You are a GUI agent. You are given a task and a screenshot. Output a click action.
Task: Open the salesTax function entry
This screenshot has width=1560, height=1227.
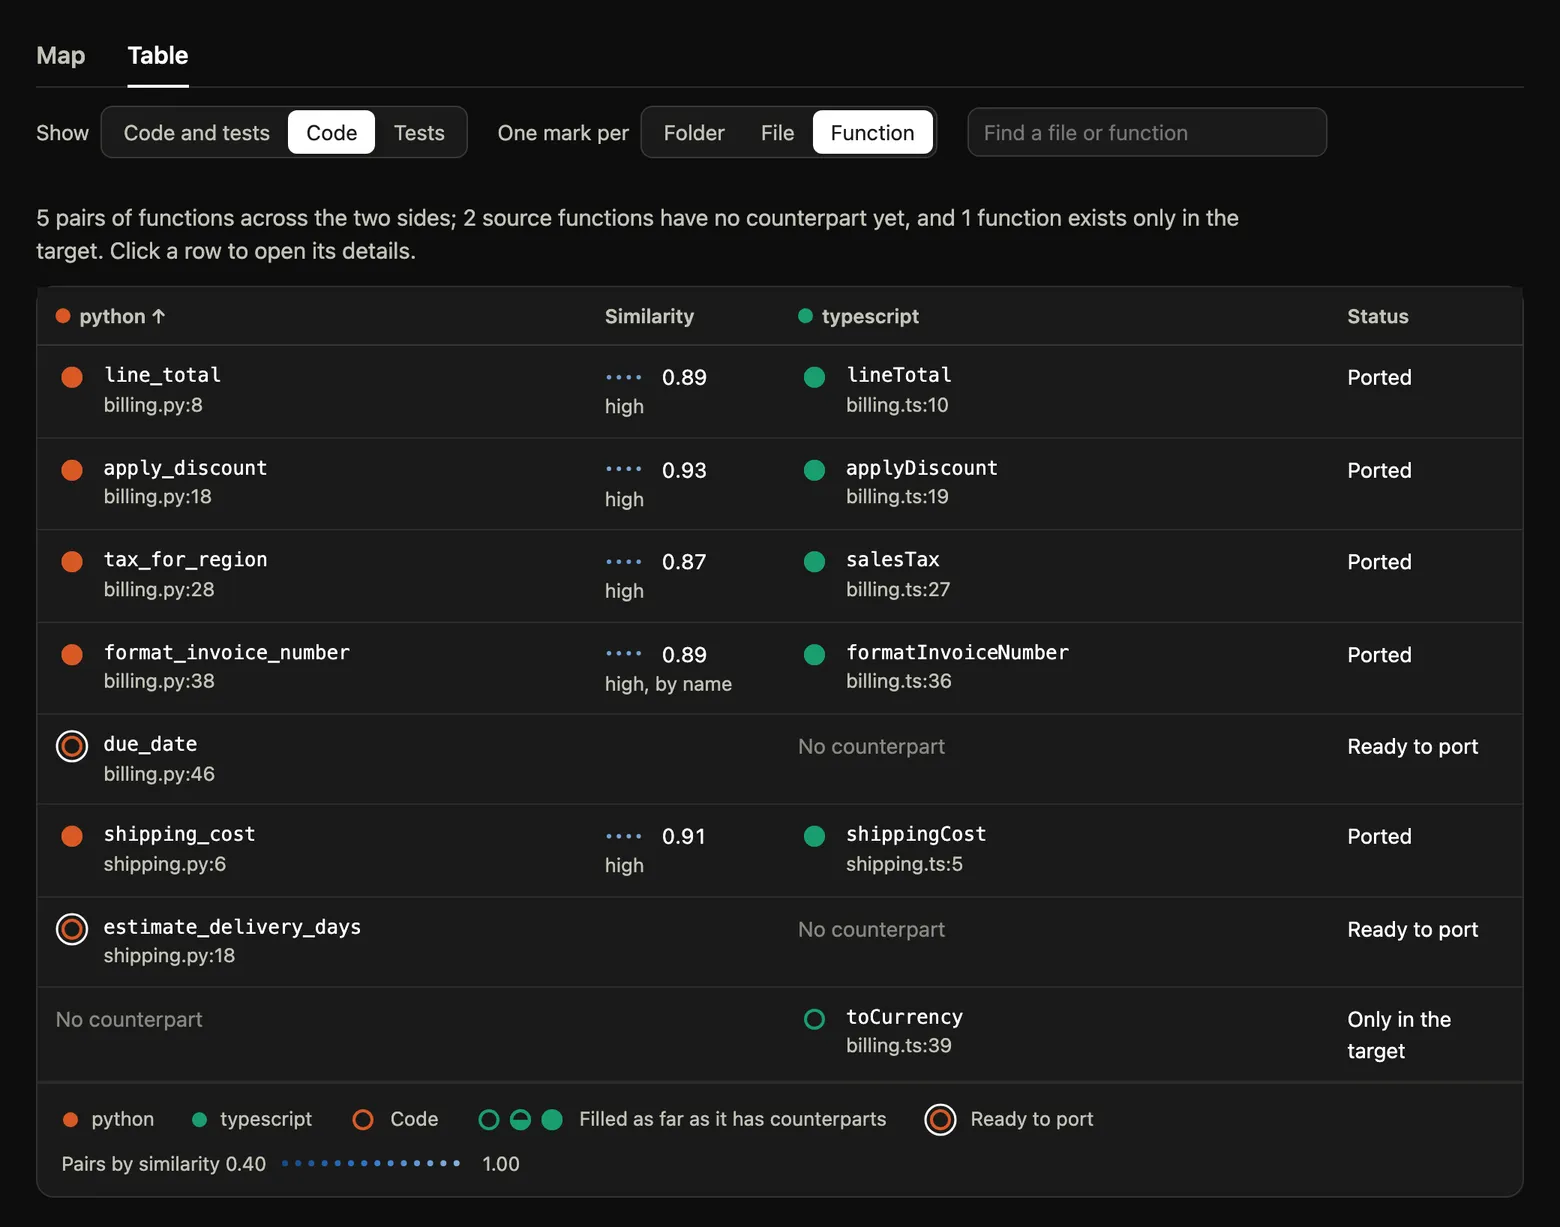[x=893, y=560]
